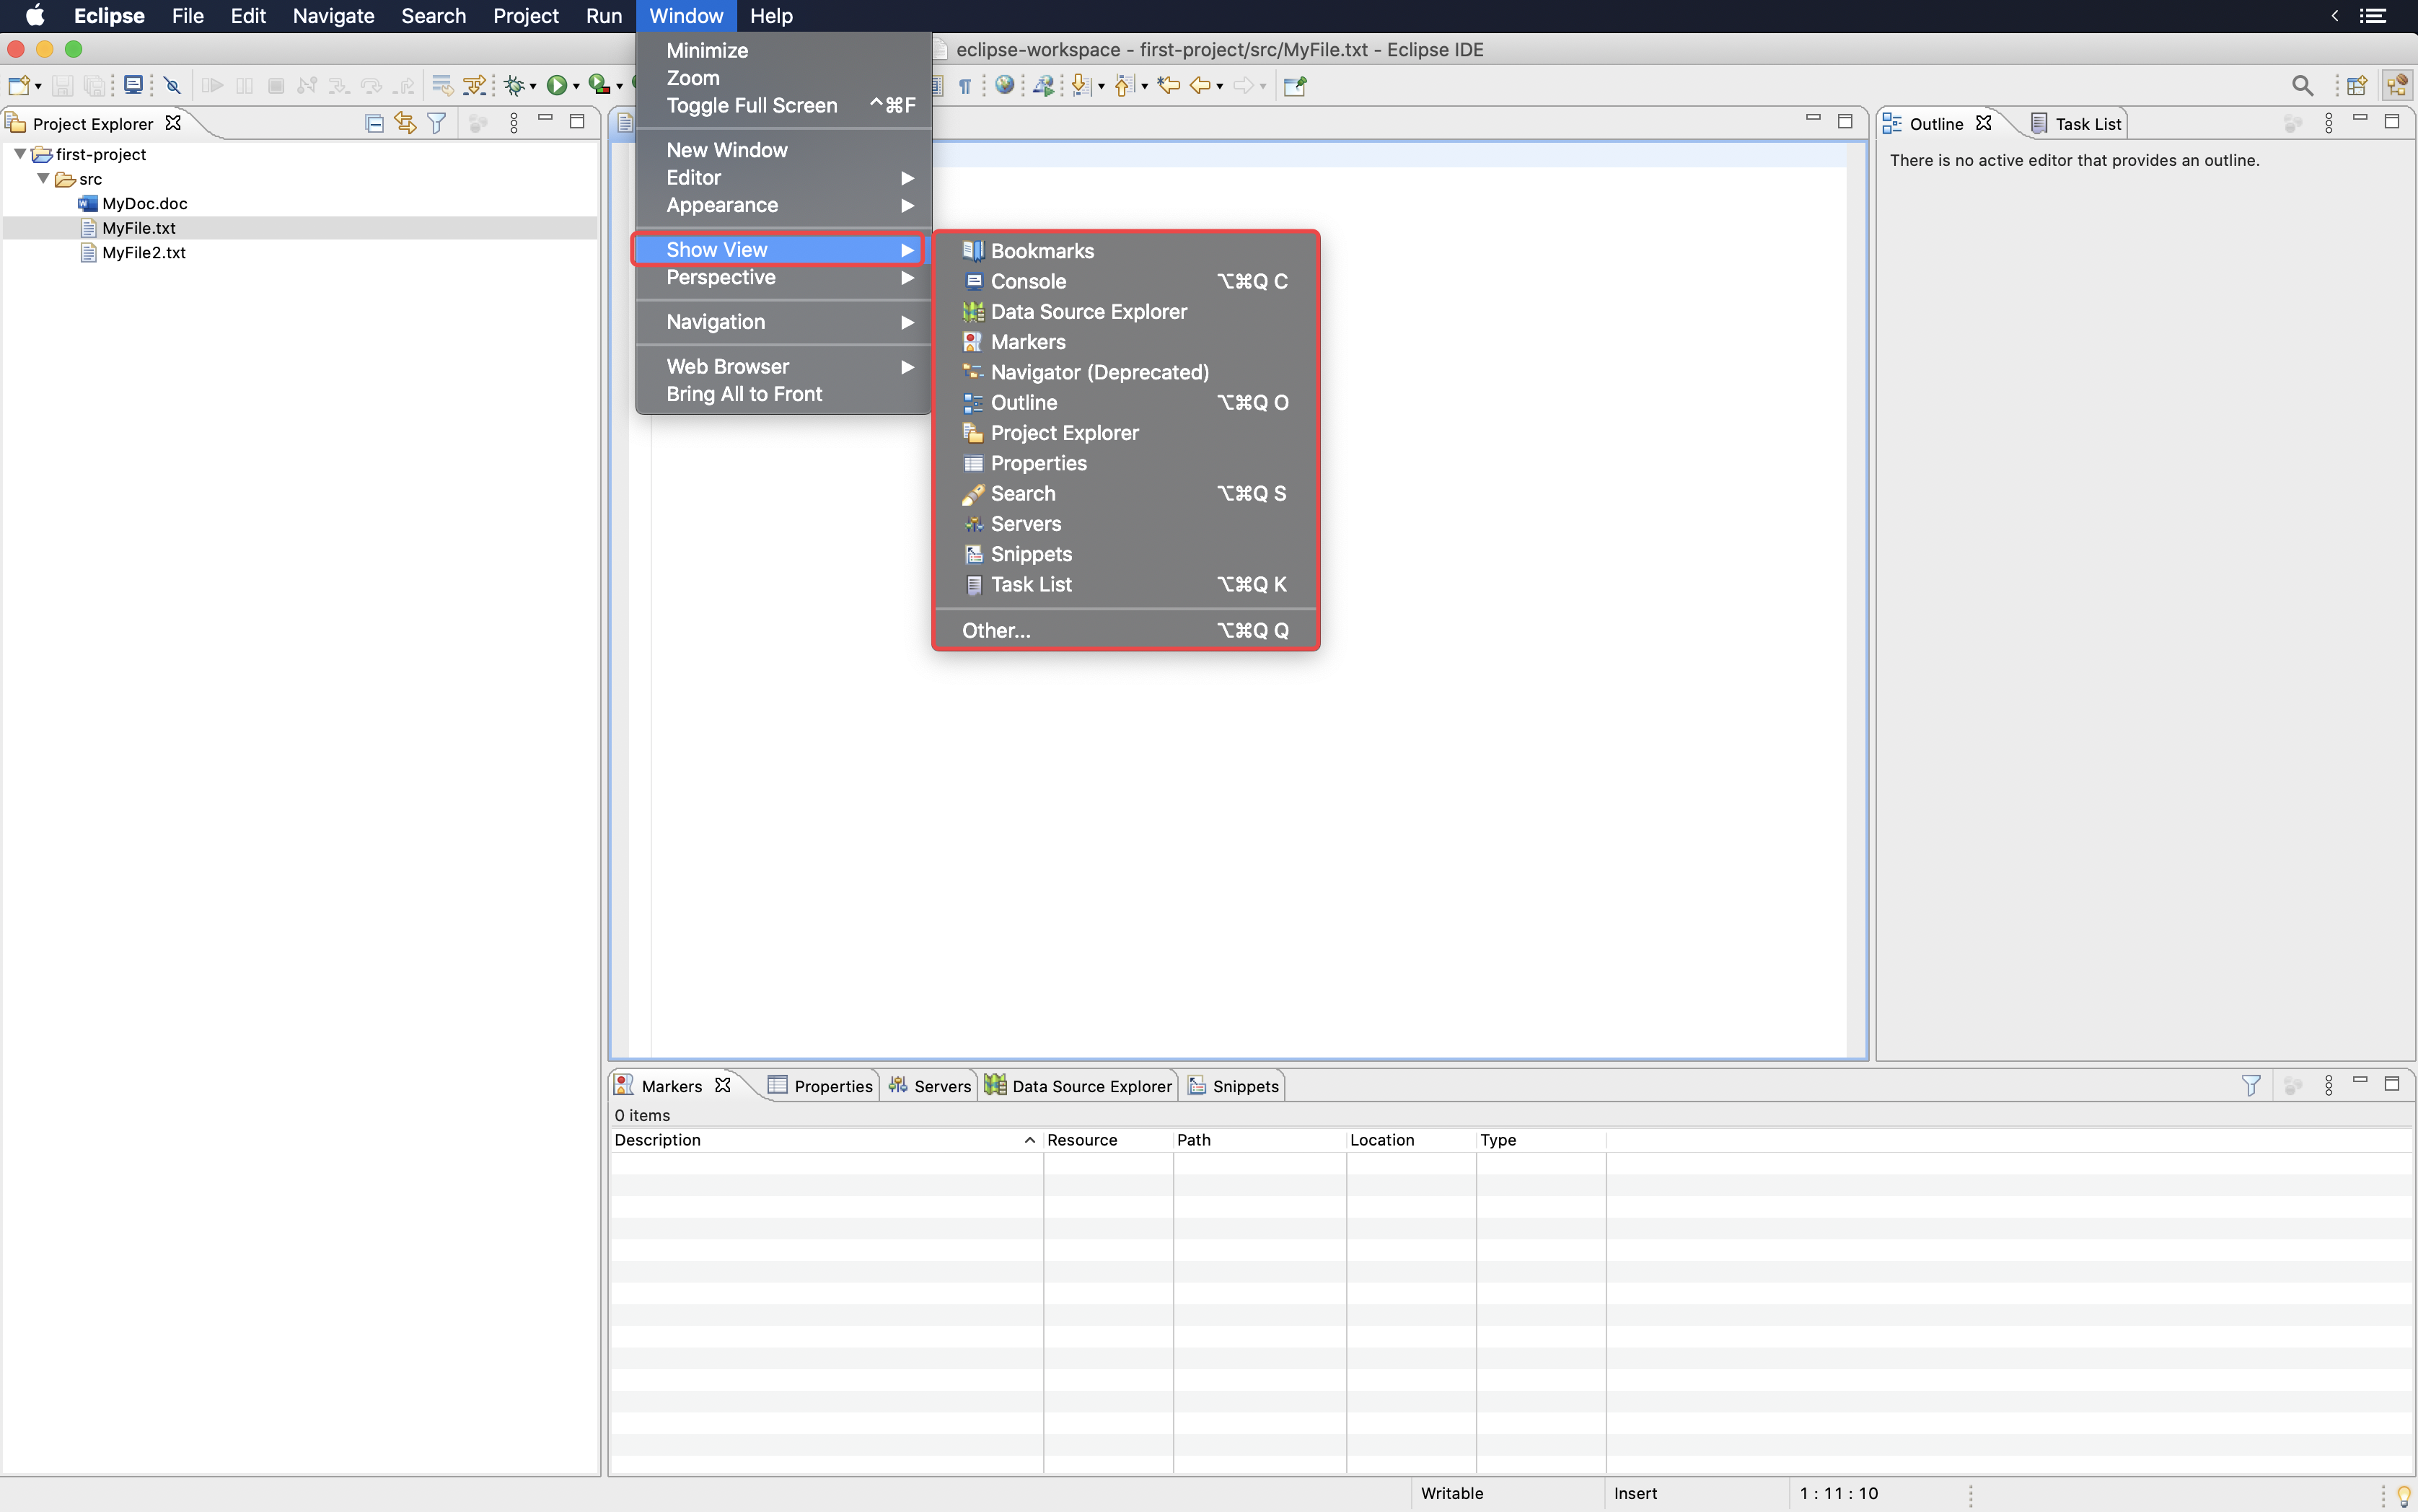Expand the Perspective submenu
Screen dimensions: 2418x1512
(784, 277)
